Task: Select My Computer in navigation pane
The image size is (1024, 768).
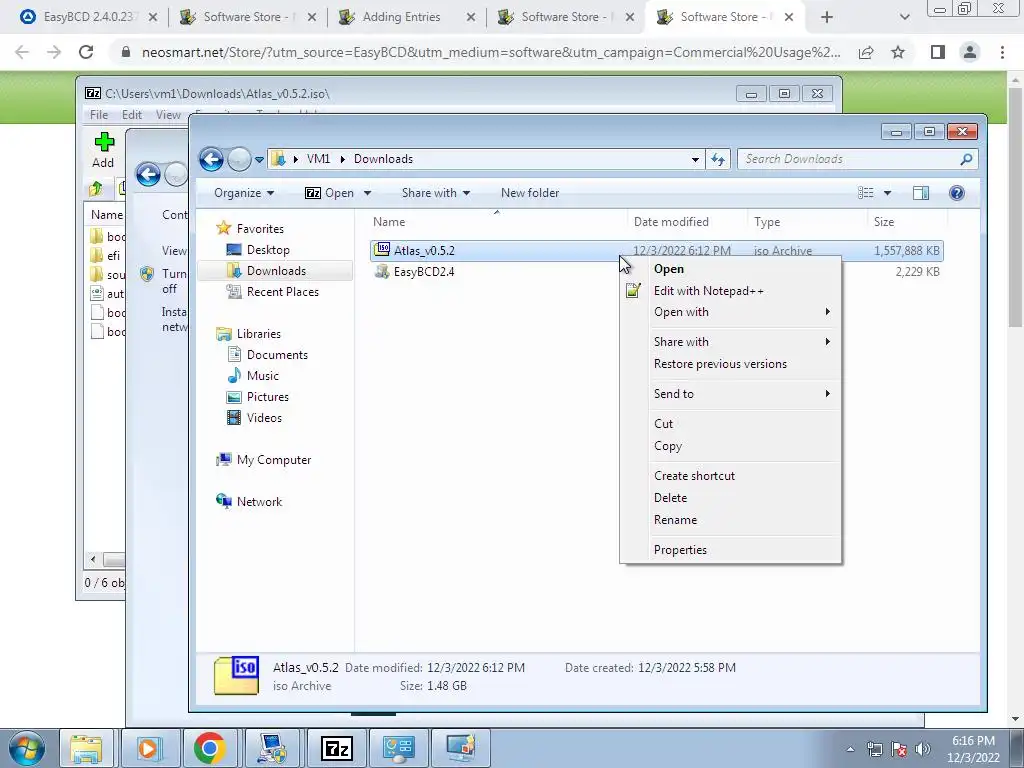Action: click(274, 460)
